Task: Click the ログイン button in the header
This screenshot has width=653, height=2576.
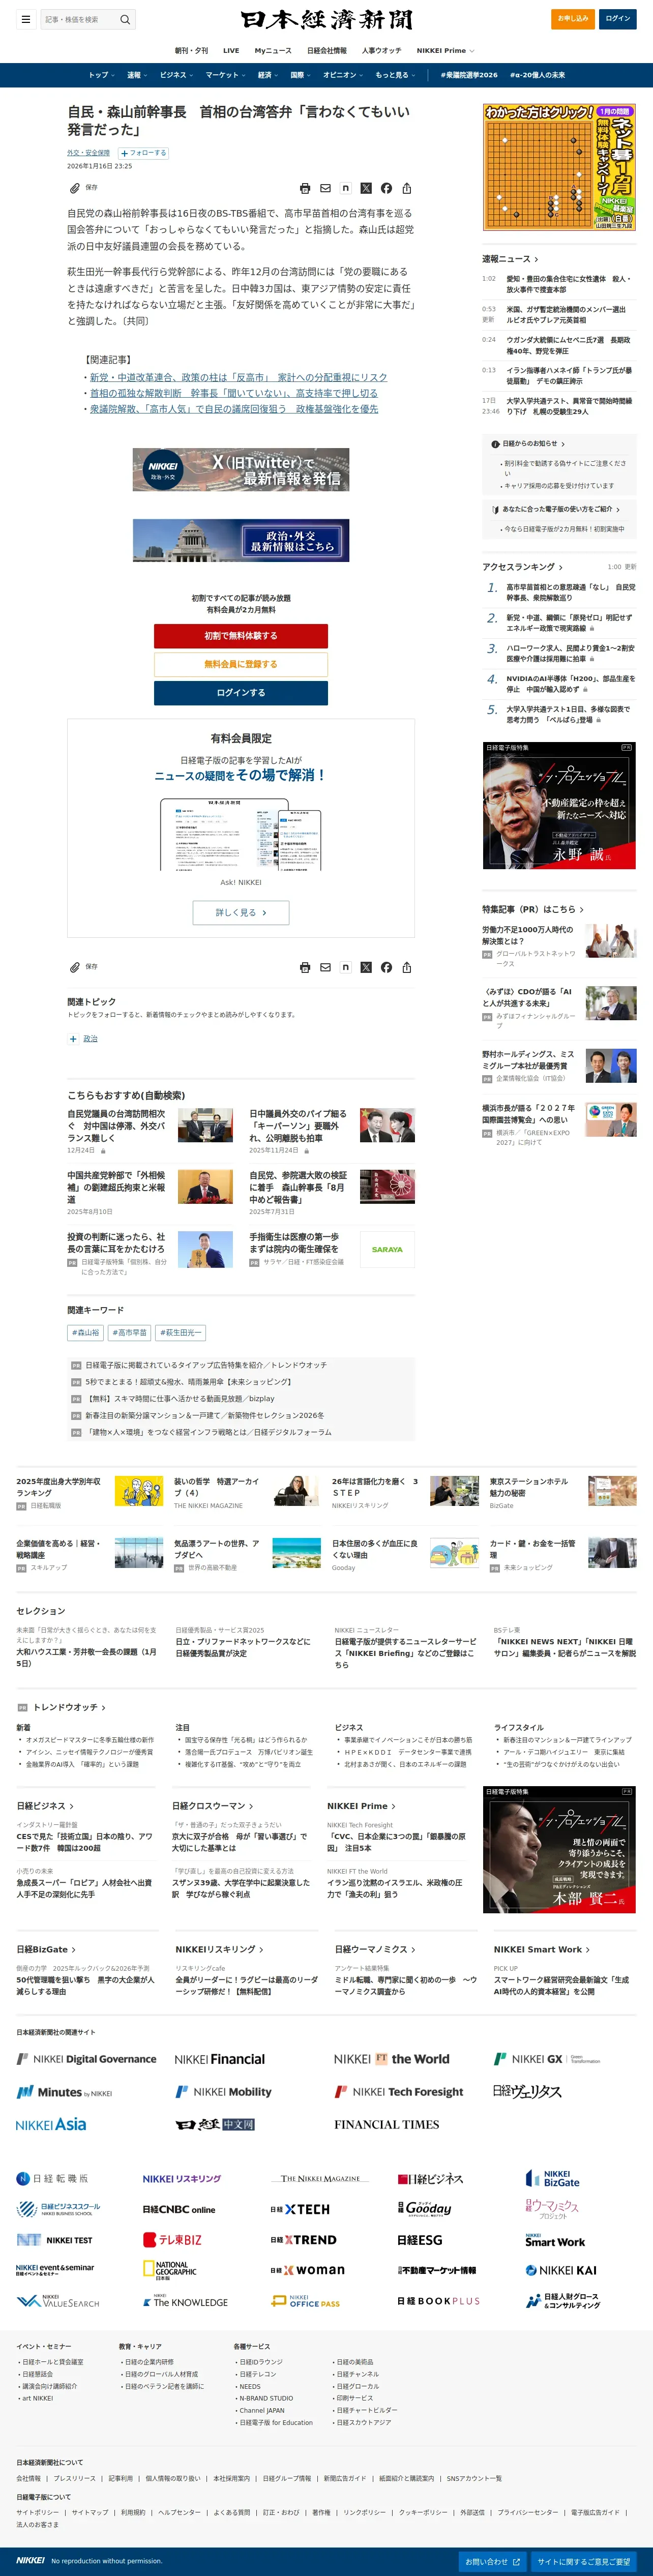Action: (618, 18)
